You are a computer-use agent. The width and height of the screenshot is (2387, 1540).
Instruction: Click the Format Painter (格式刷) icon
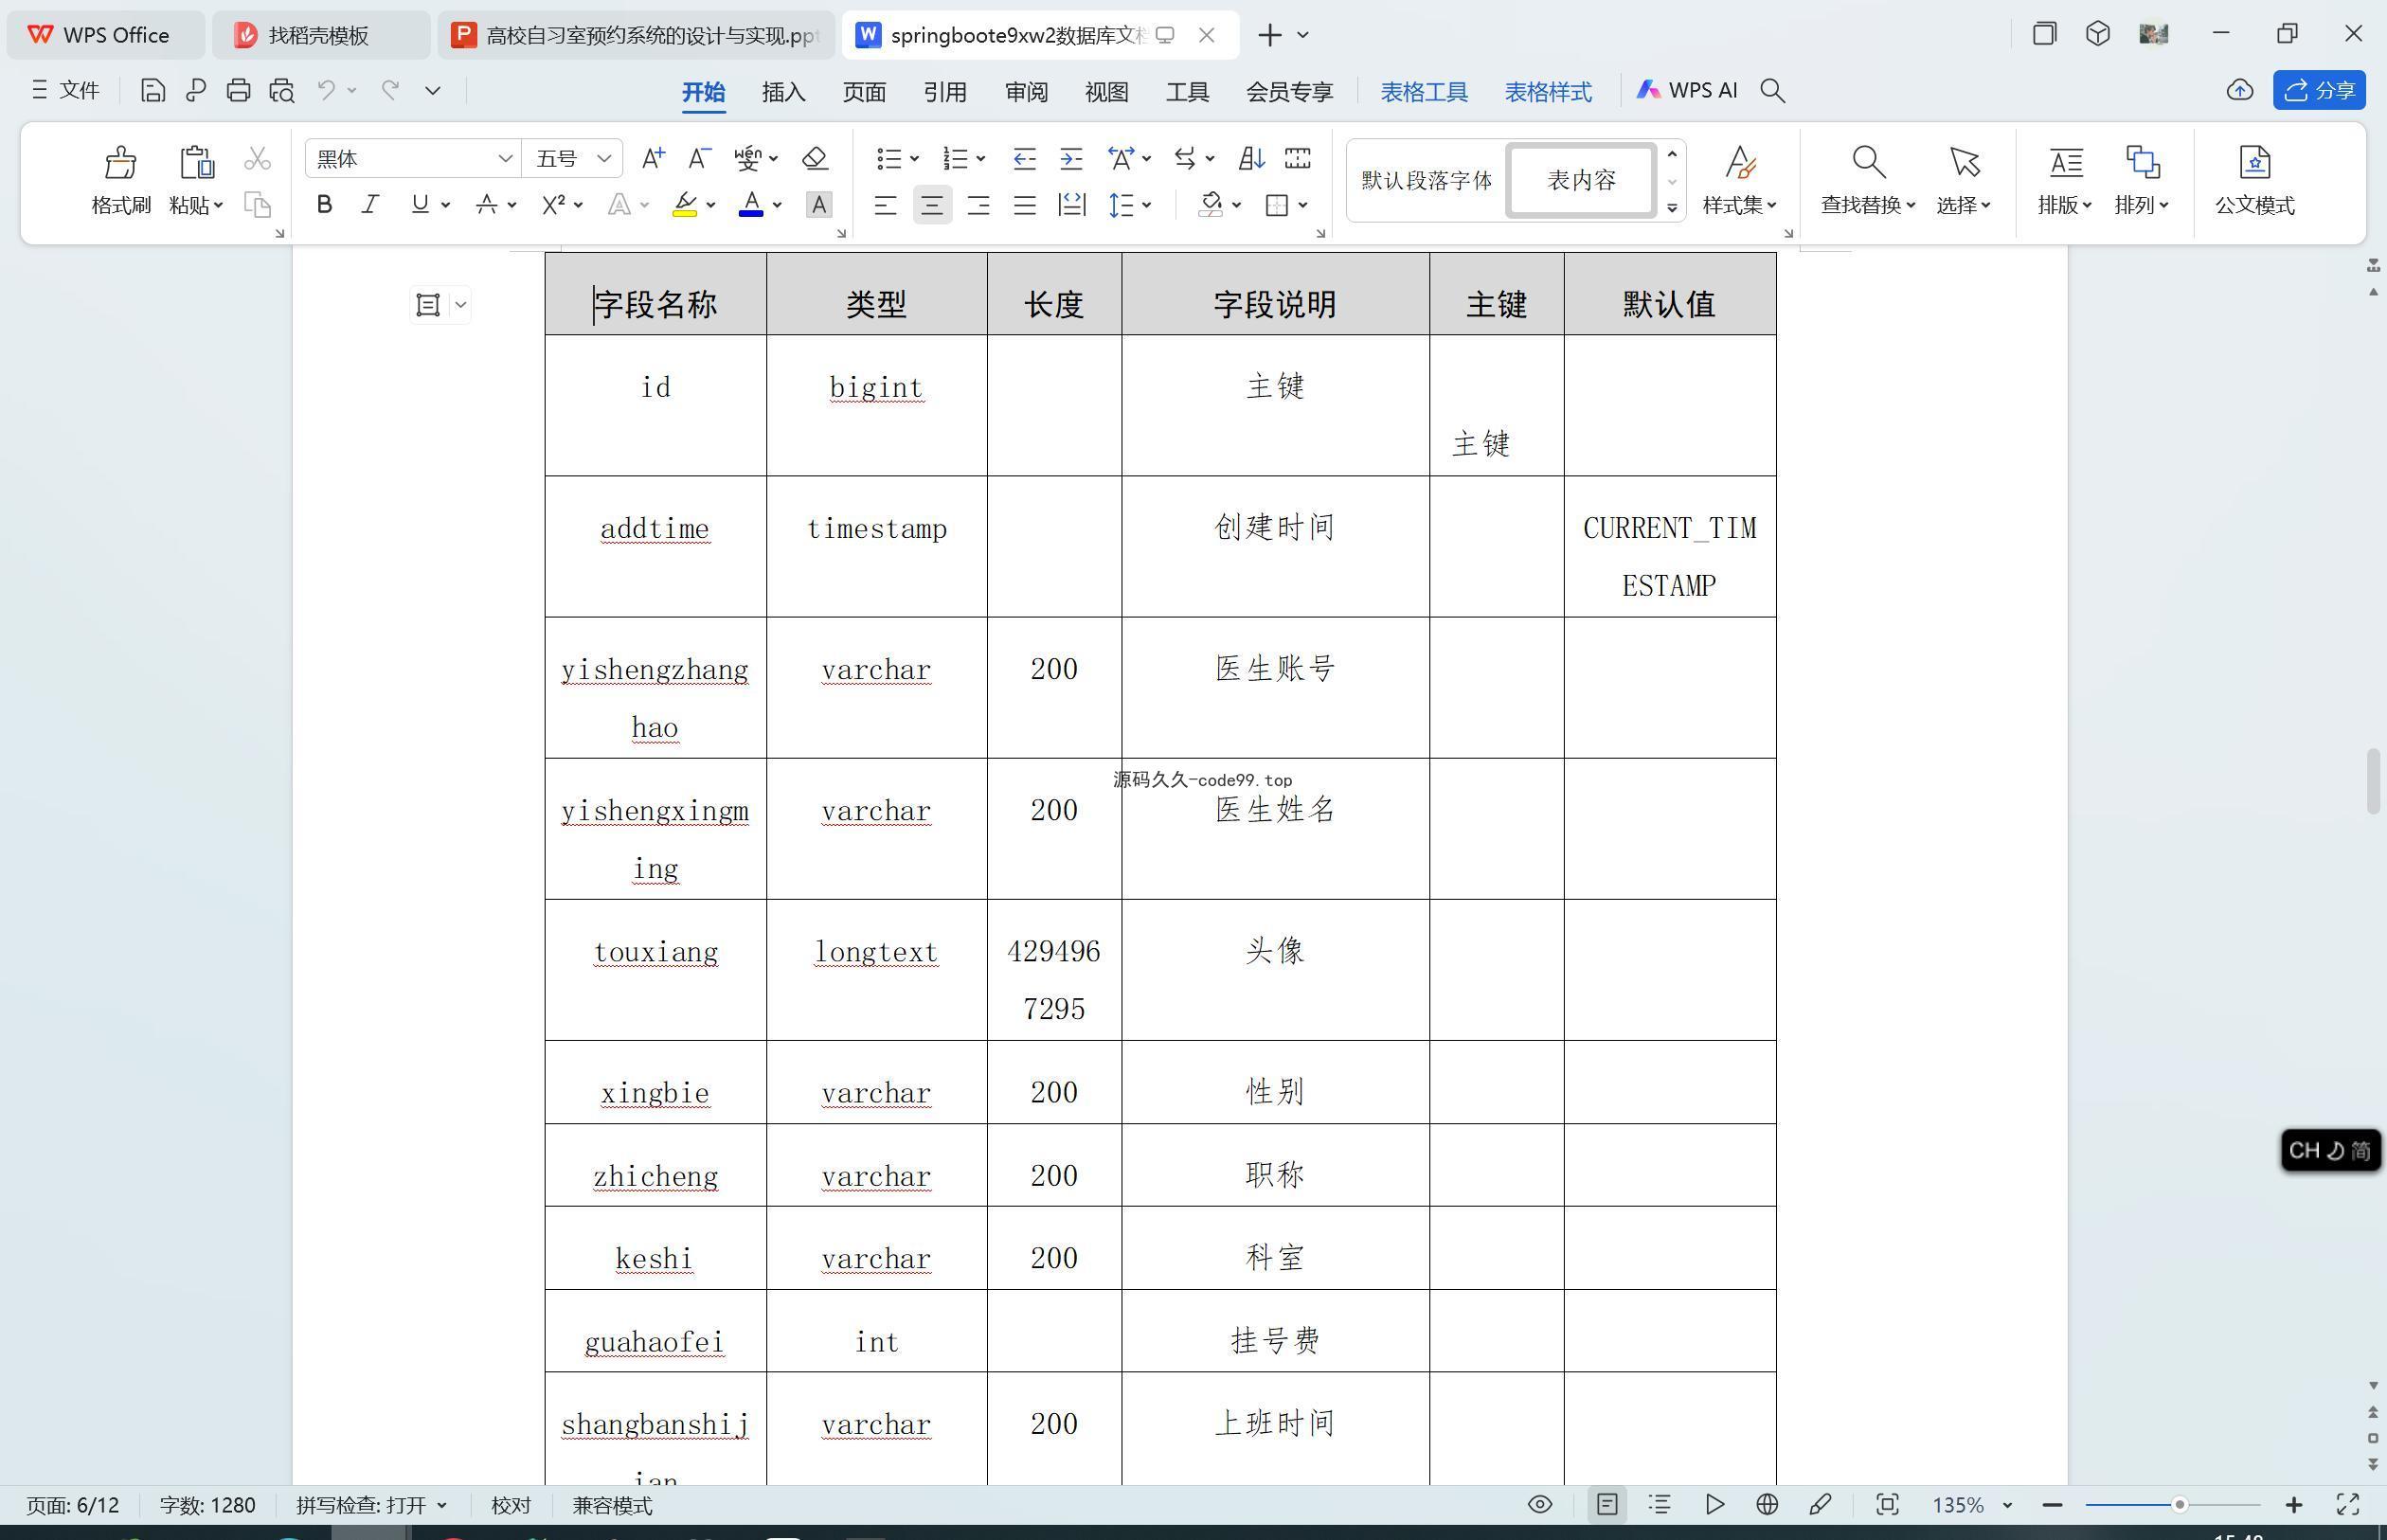[x=120, y=162]
